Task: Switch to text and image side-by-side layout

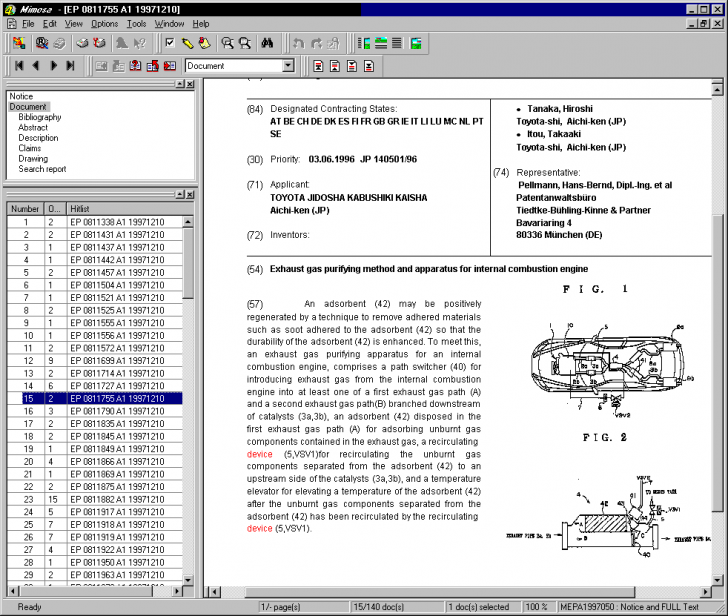Action: tap(364, 43)
